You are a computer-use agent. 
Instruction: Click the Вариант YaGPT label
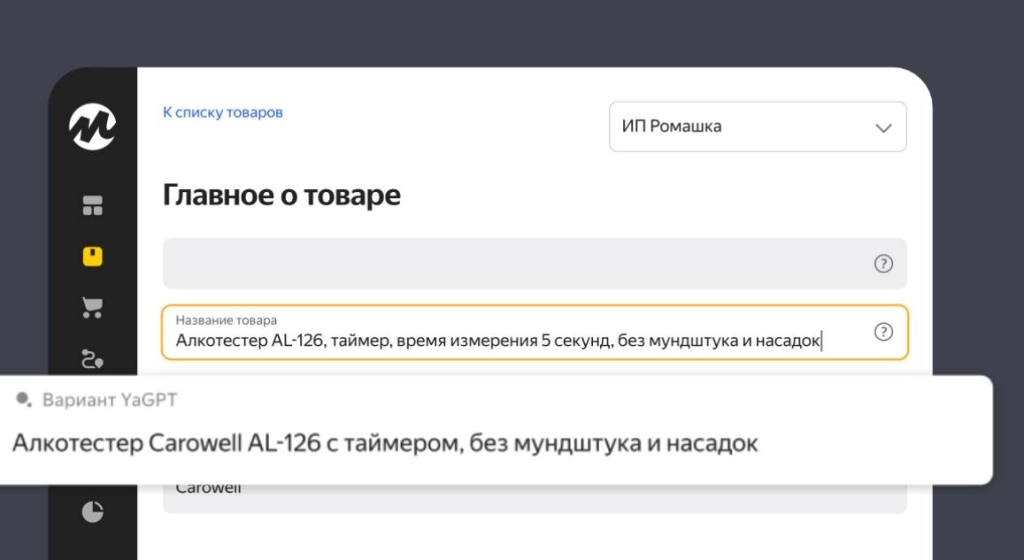[110, 400]
